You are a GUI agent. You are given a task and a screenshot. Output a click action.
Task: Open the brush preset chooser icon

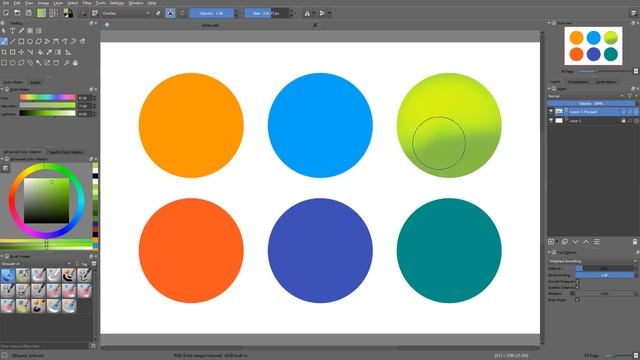pos(95,13)
